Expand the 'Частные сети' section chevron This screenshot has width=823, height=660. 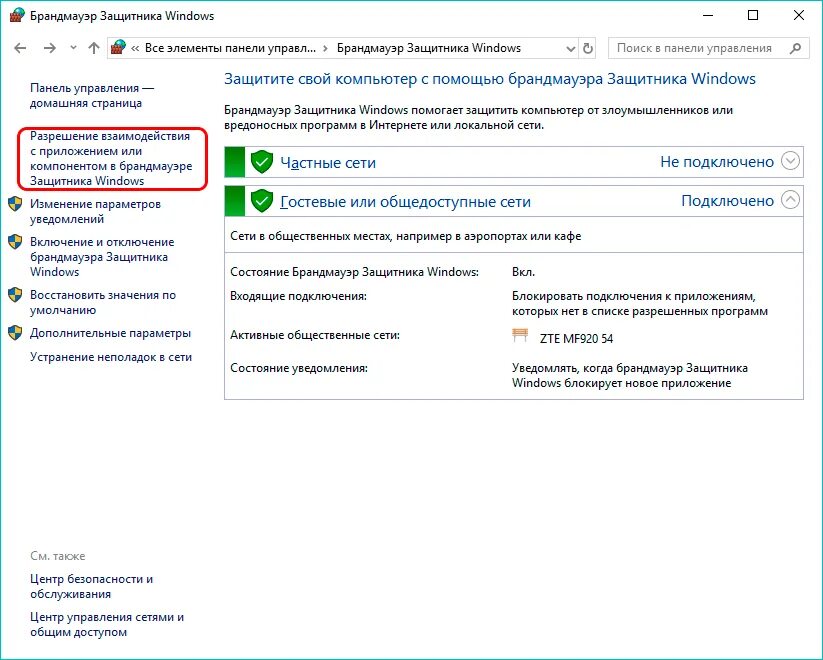(x=790, y=161)
